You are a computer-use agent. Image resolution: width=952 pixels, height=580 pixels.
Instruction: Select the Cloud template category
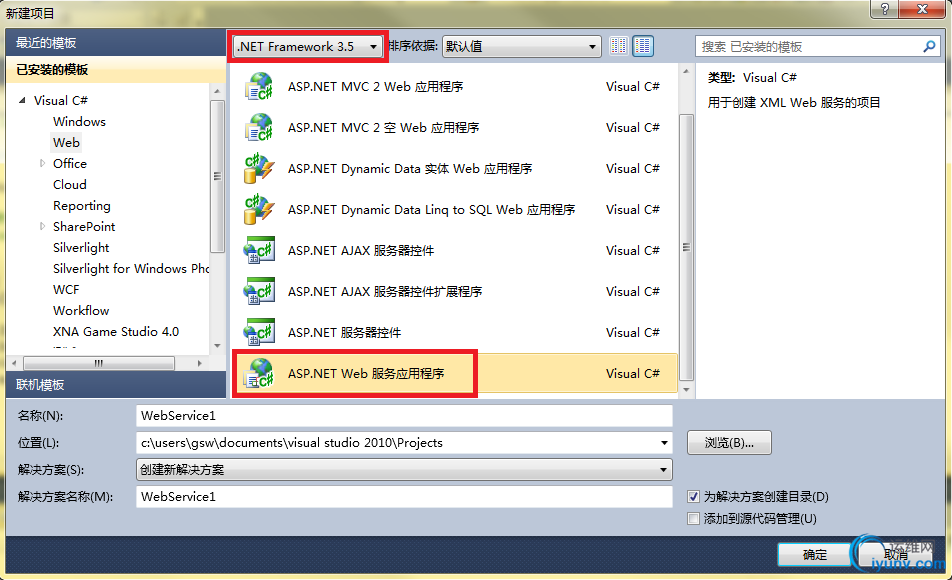pos(70,185)
